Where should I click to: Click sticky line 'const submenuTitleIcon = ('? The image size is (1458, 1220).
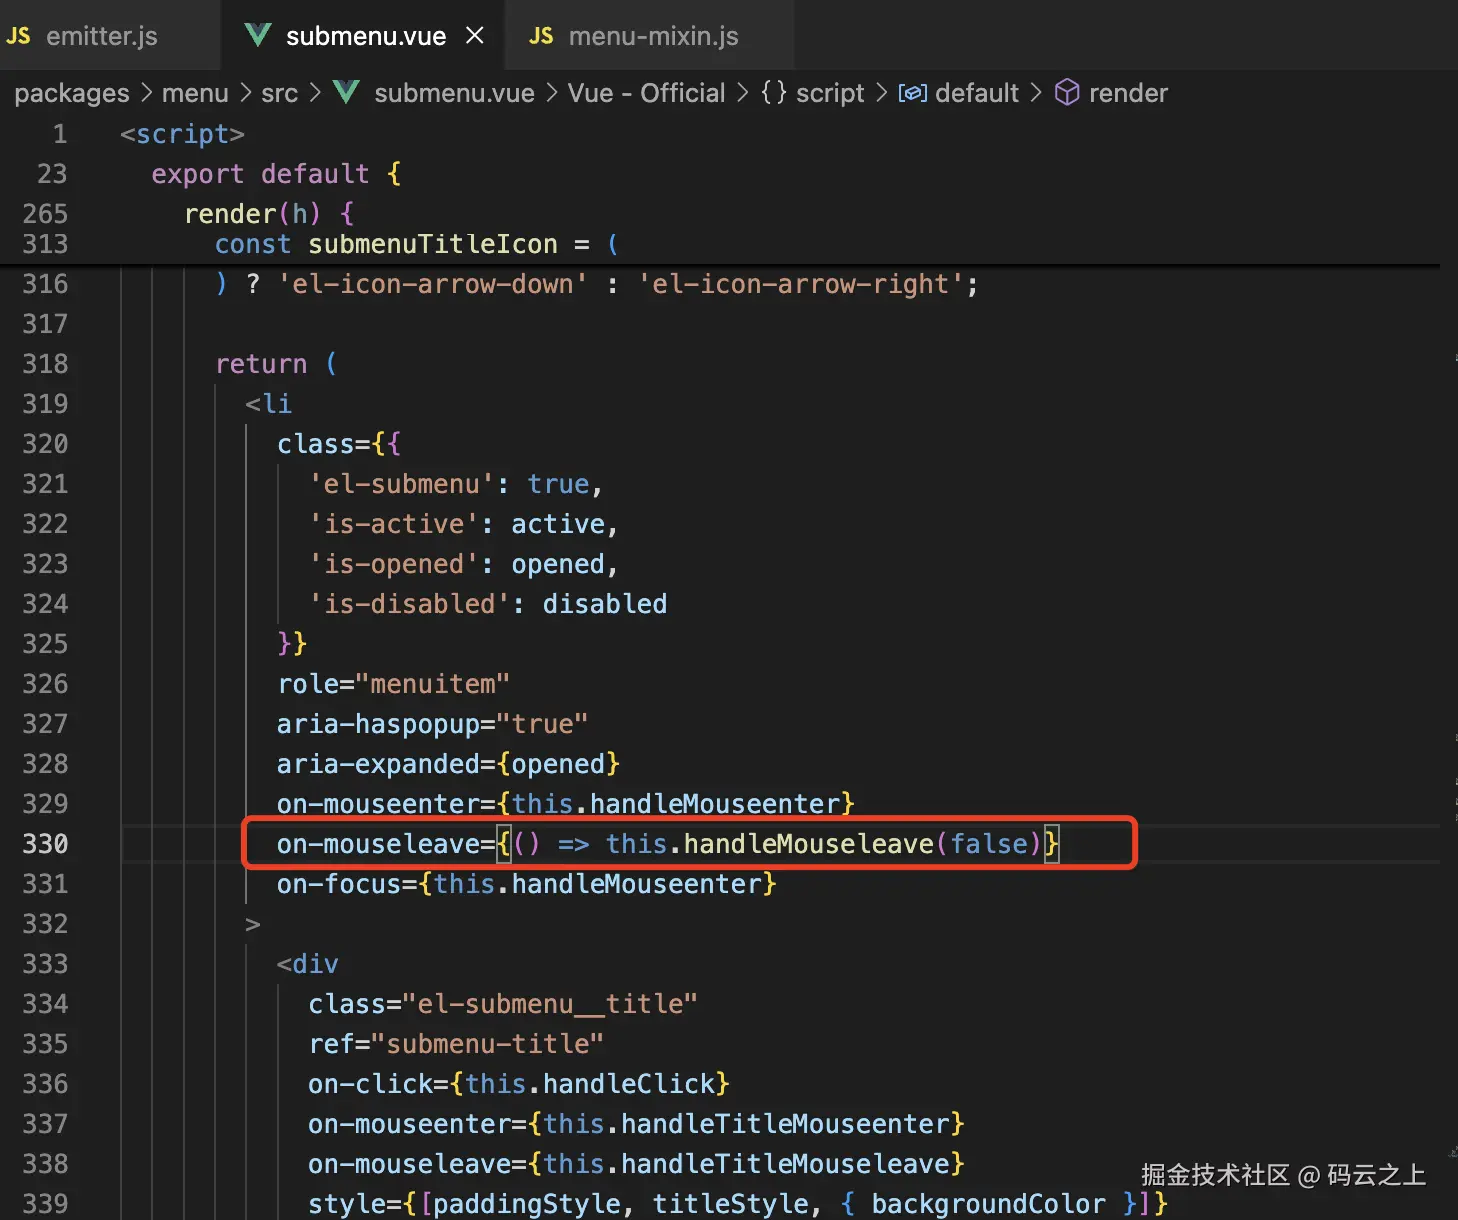tap(416, 244)
